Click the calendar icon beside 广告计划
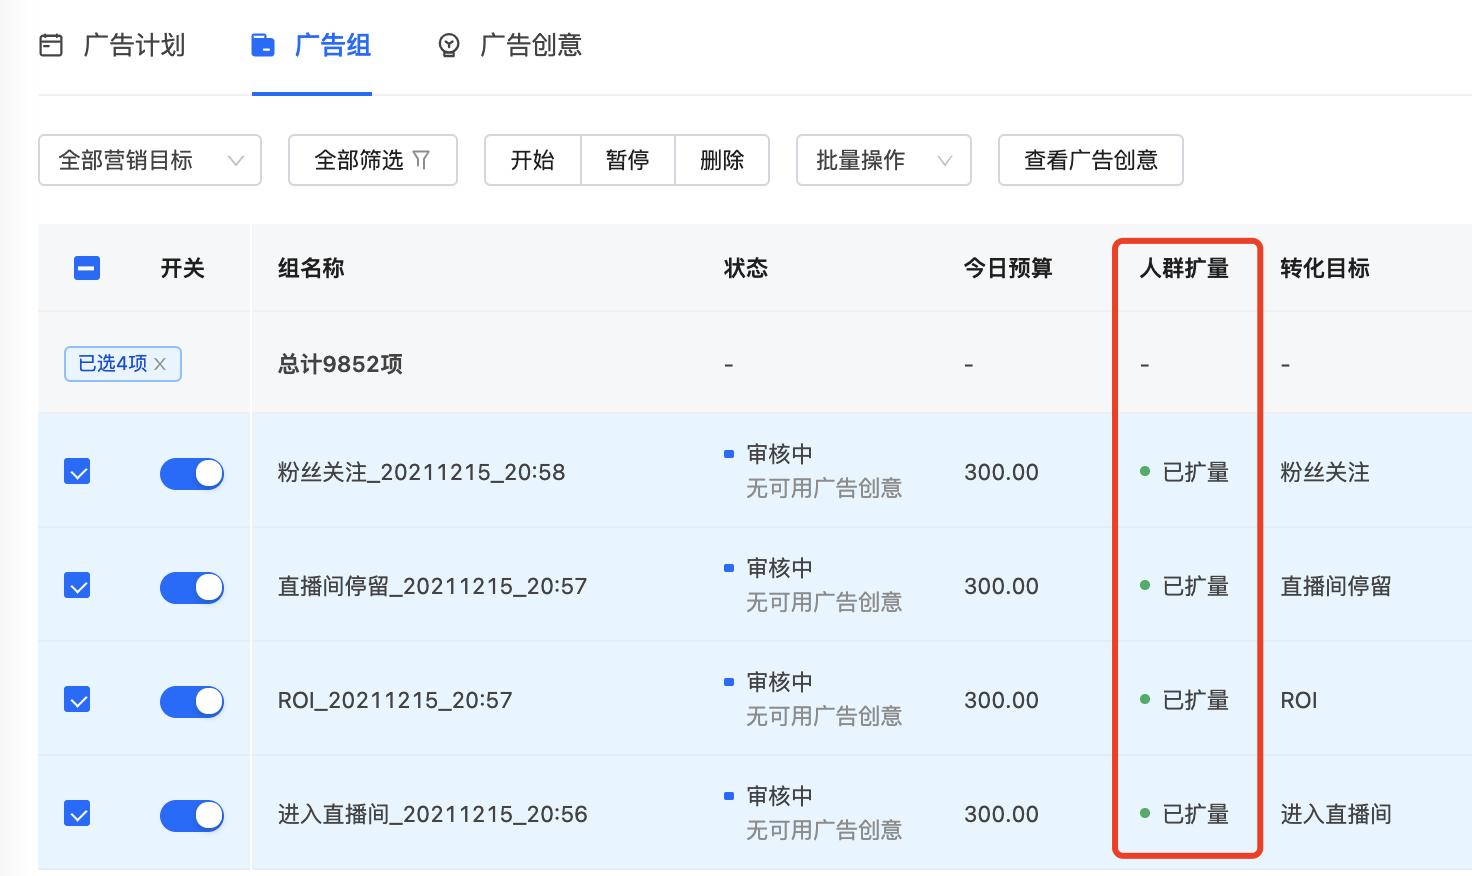Screen dimensions: 1472x876 (51, 45)
